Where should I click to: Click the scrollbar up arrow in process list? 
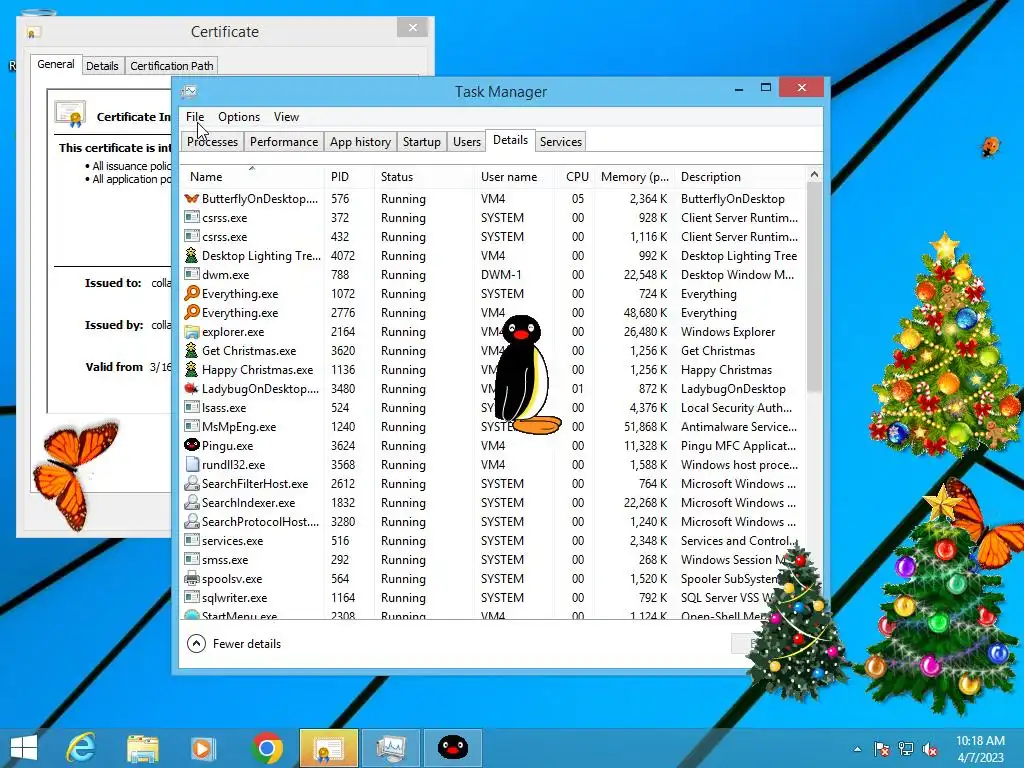pos(814,174)
